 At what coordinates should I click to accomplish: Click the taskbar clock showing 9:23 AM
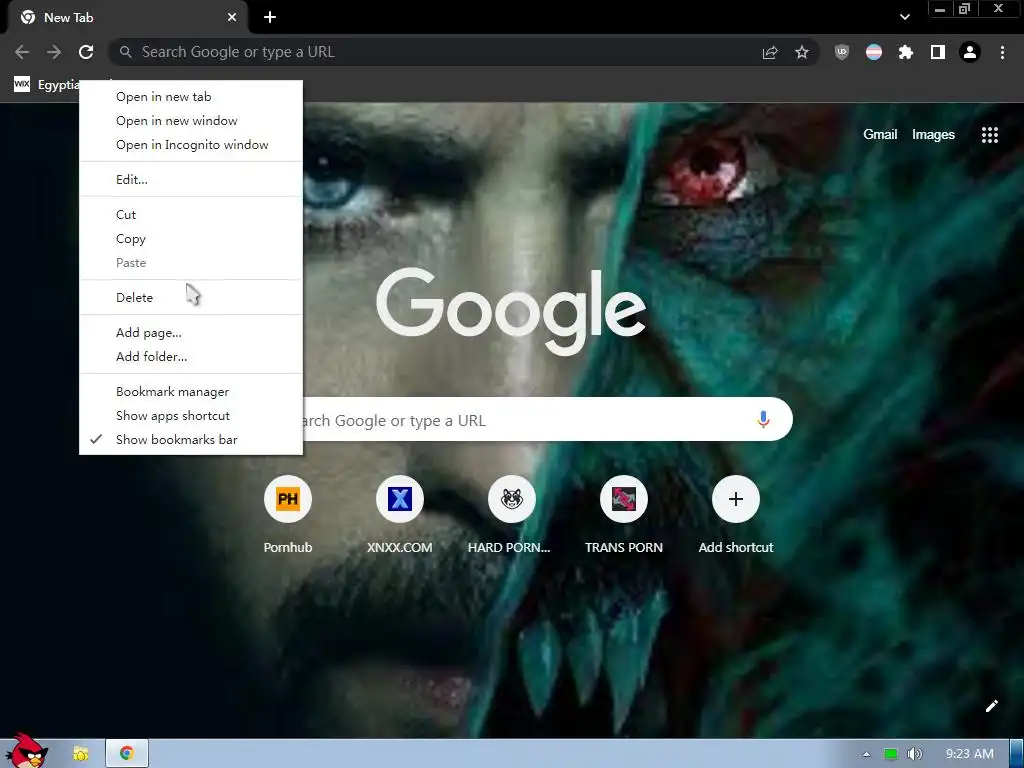969,754
